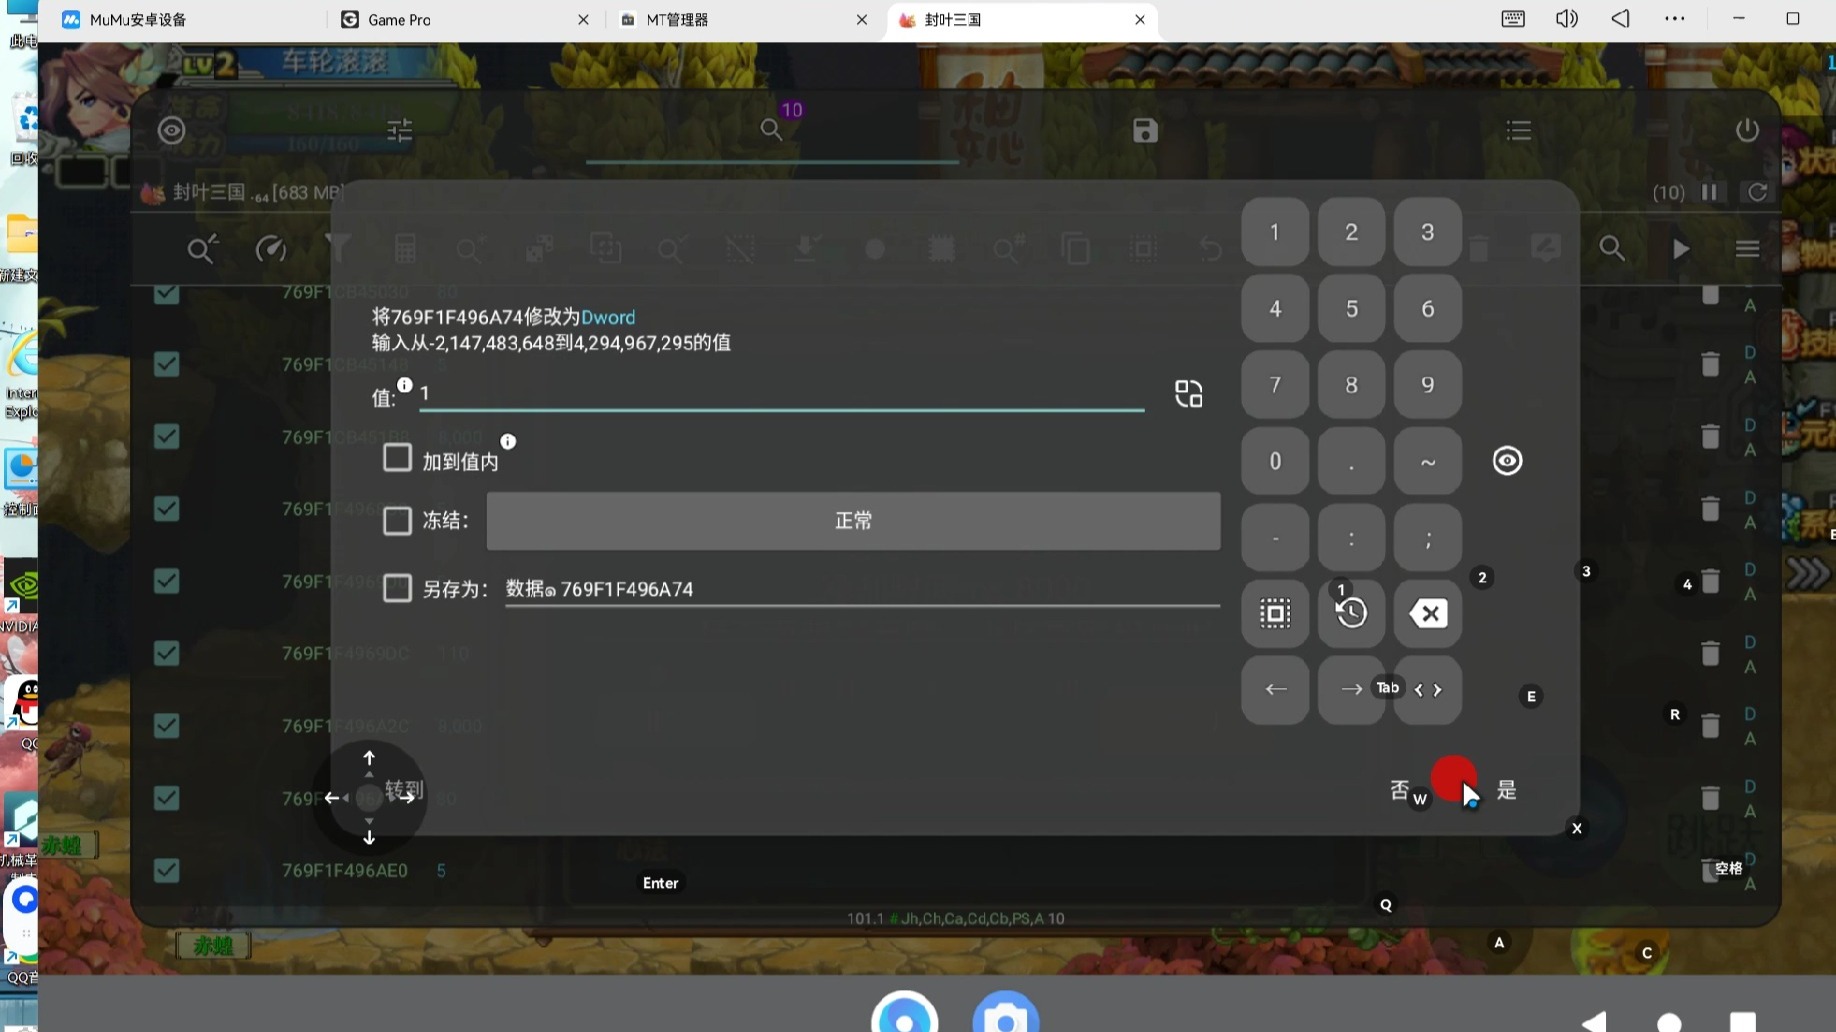Close the Game Pro tab

(583, 20)
